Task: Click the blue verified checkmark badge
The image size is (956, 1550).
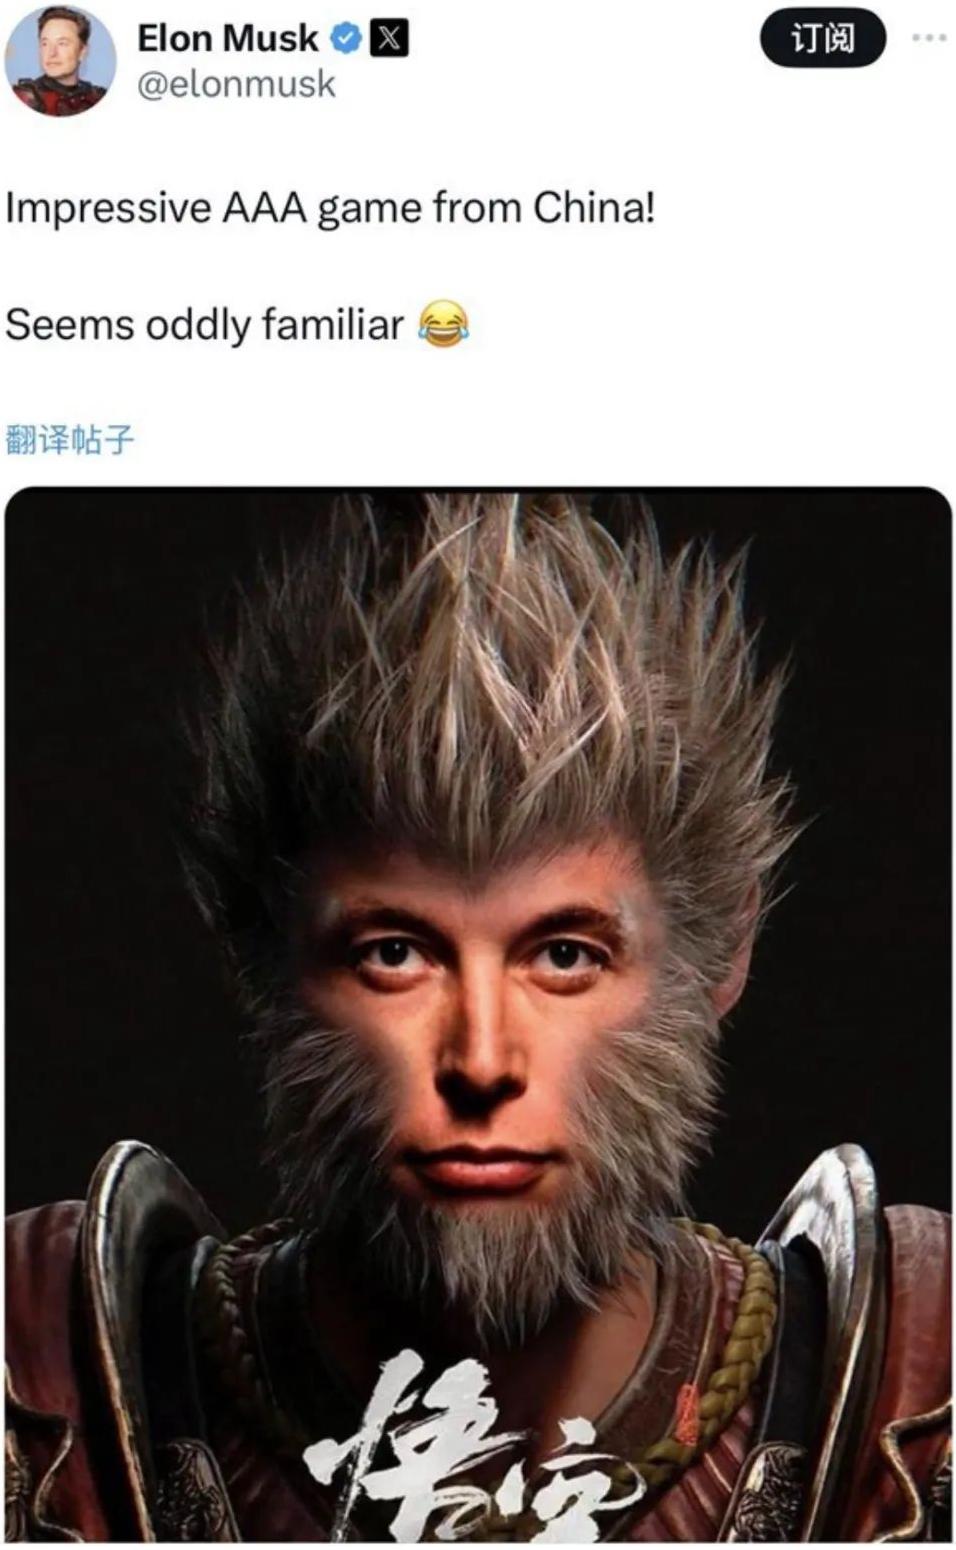Action: pos(345,38)
